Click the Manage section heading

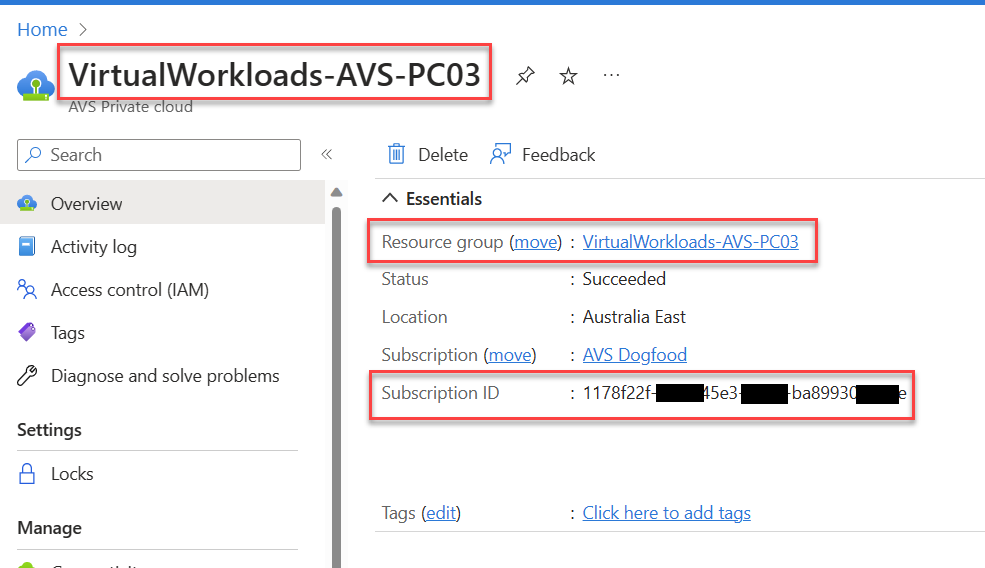49,528
